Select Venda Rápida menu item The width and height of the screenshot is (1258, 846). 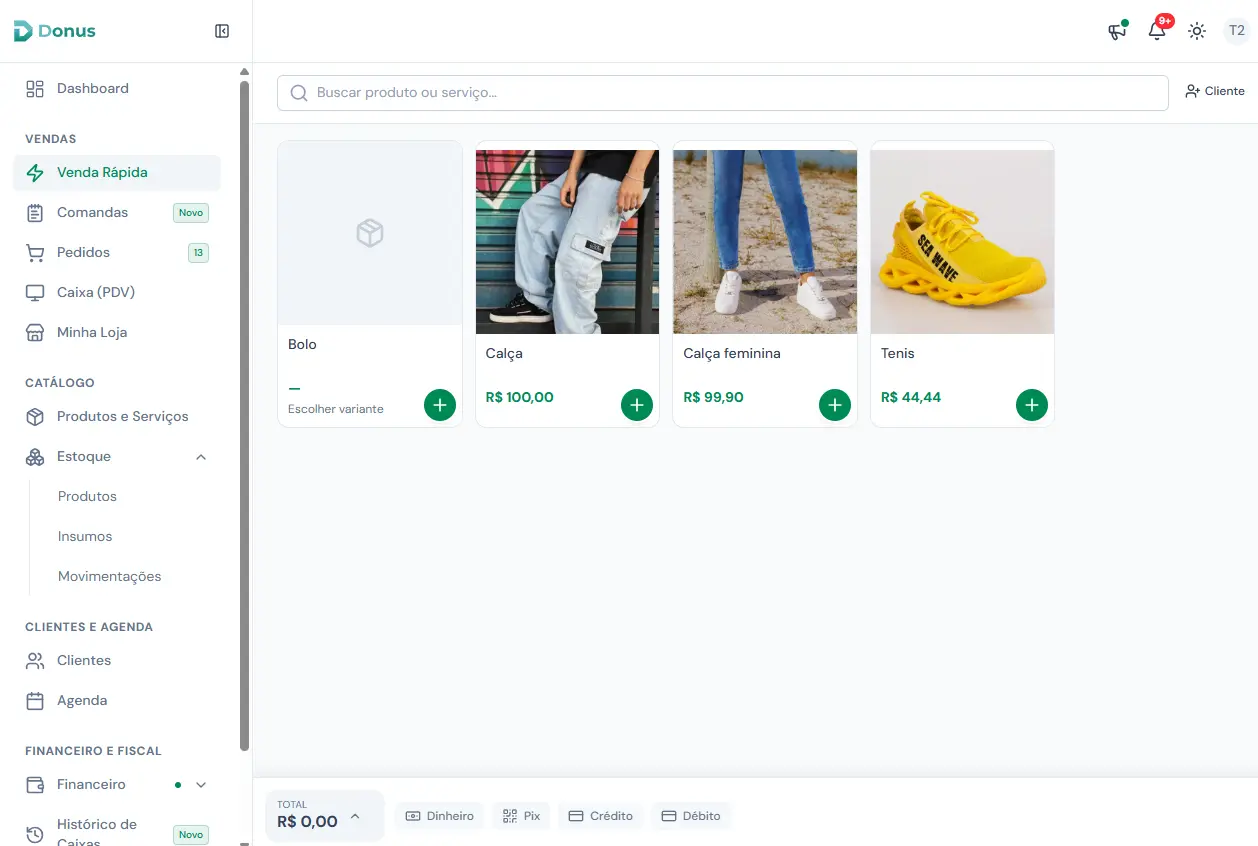[117, 173]
